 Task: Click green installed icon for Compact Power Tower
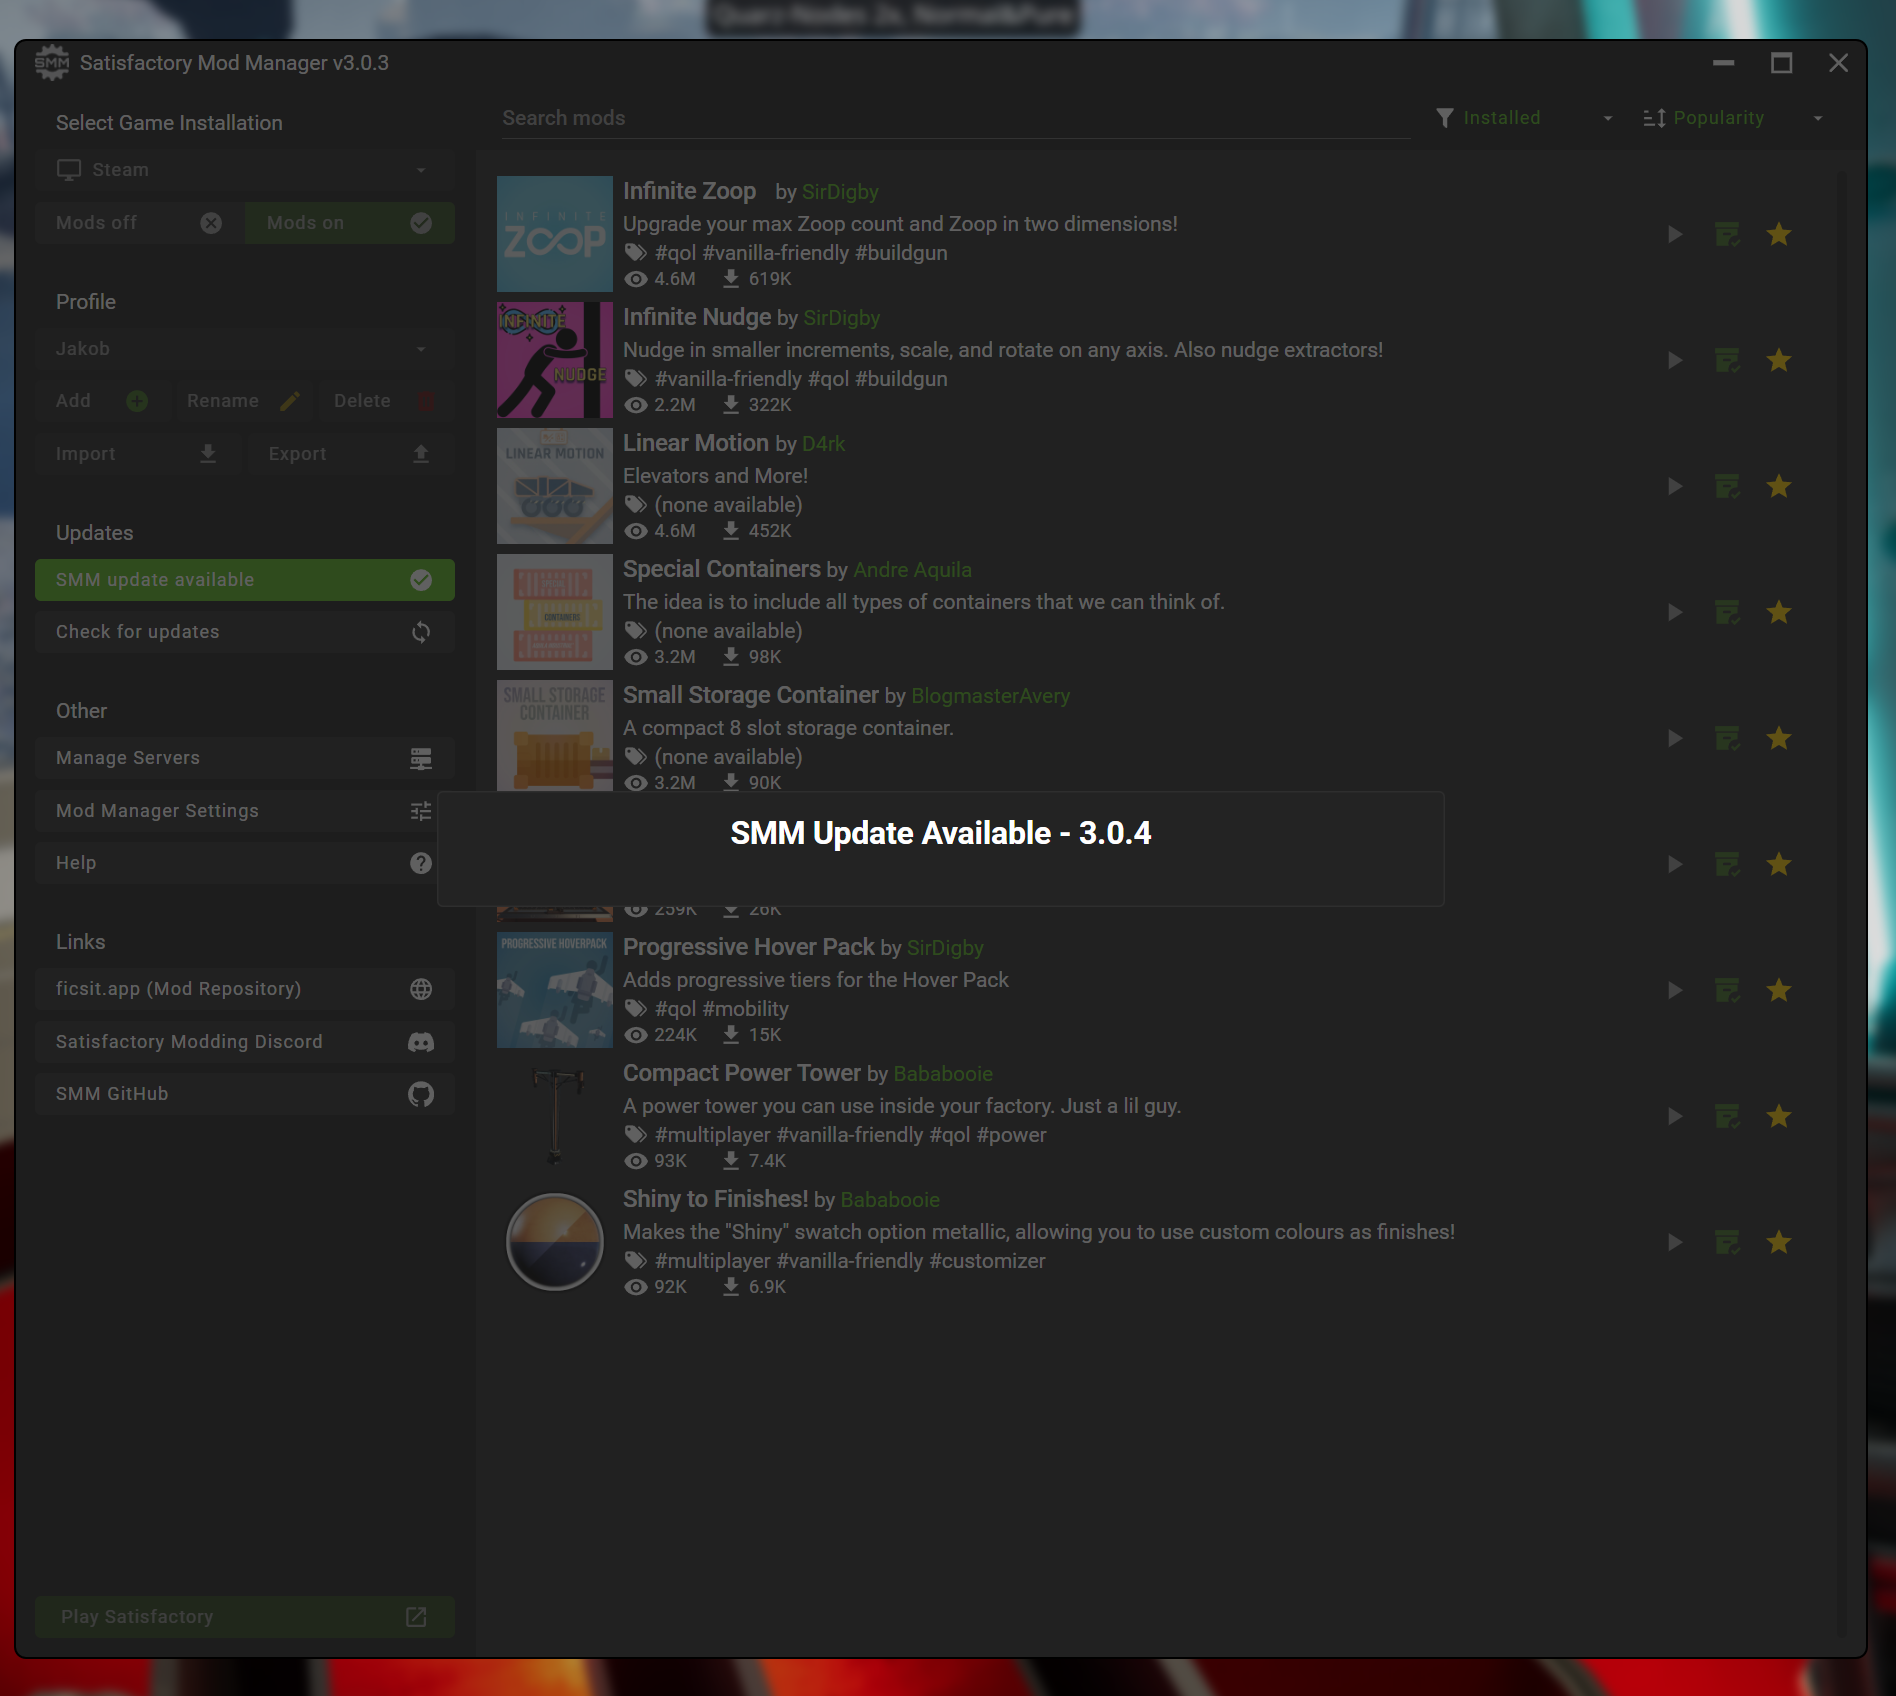click(1727, 1116)
